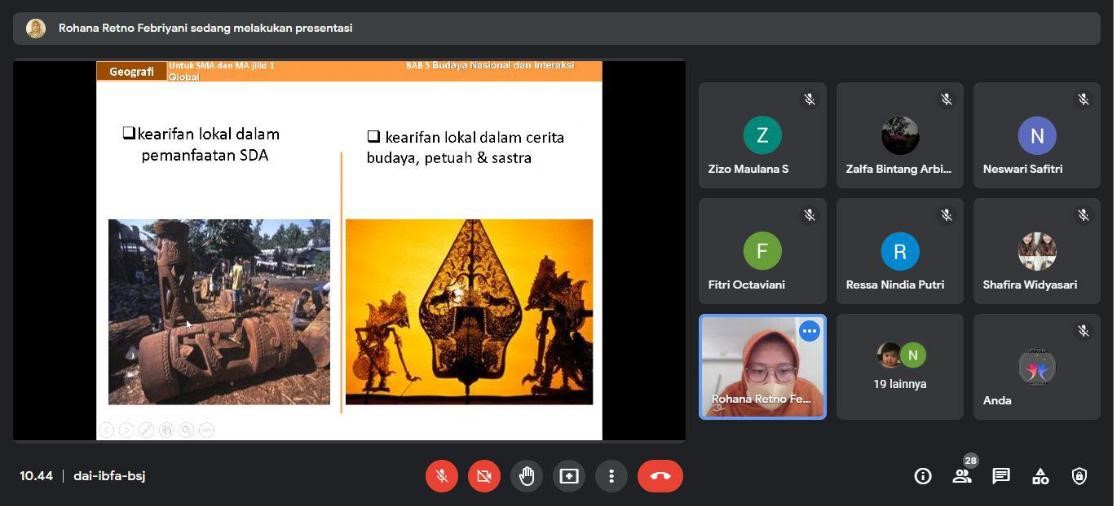Raise hand using the hand icon
The width and height of the screenshot is (1114, 506).
[x=527, y=476]
